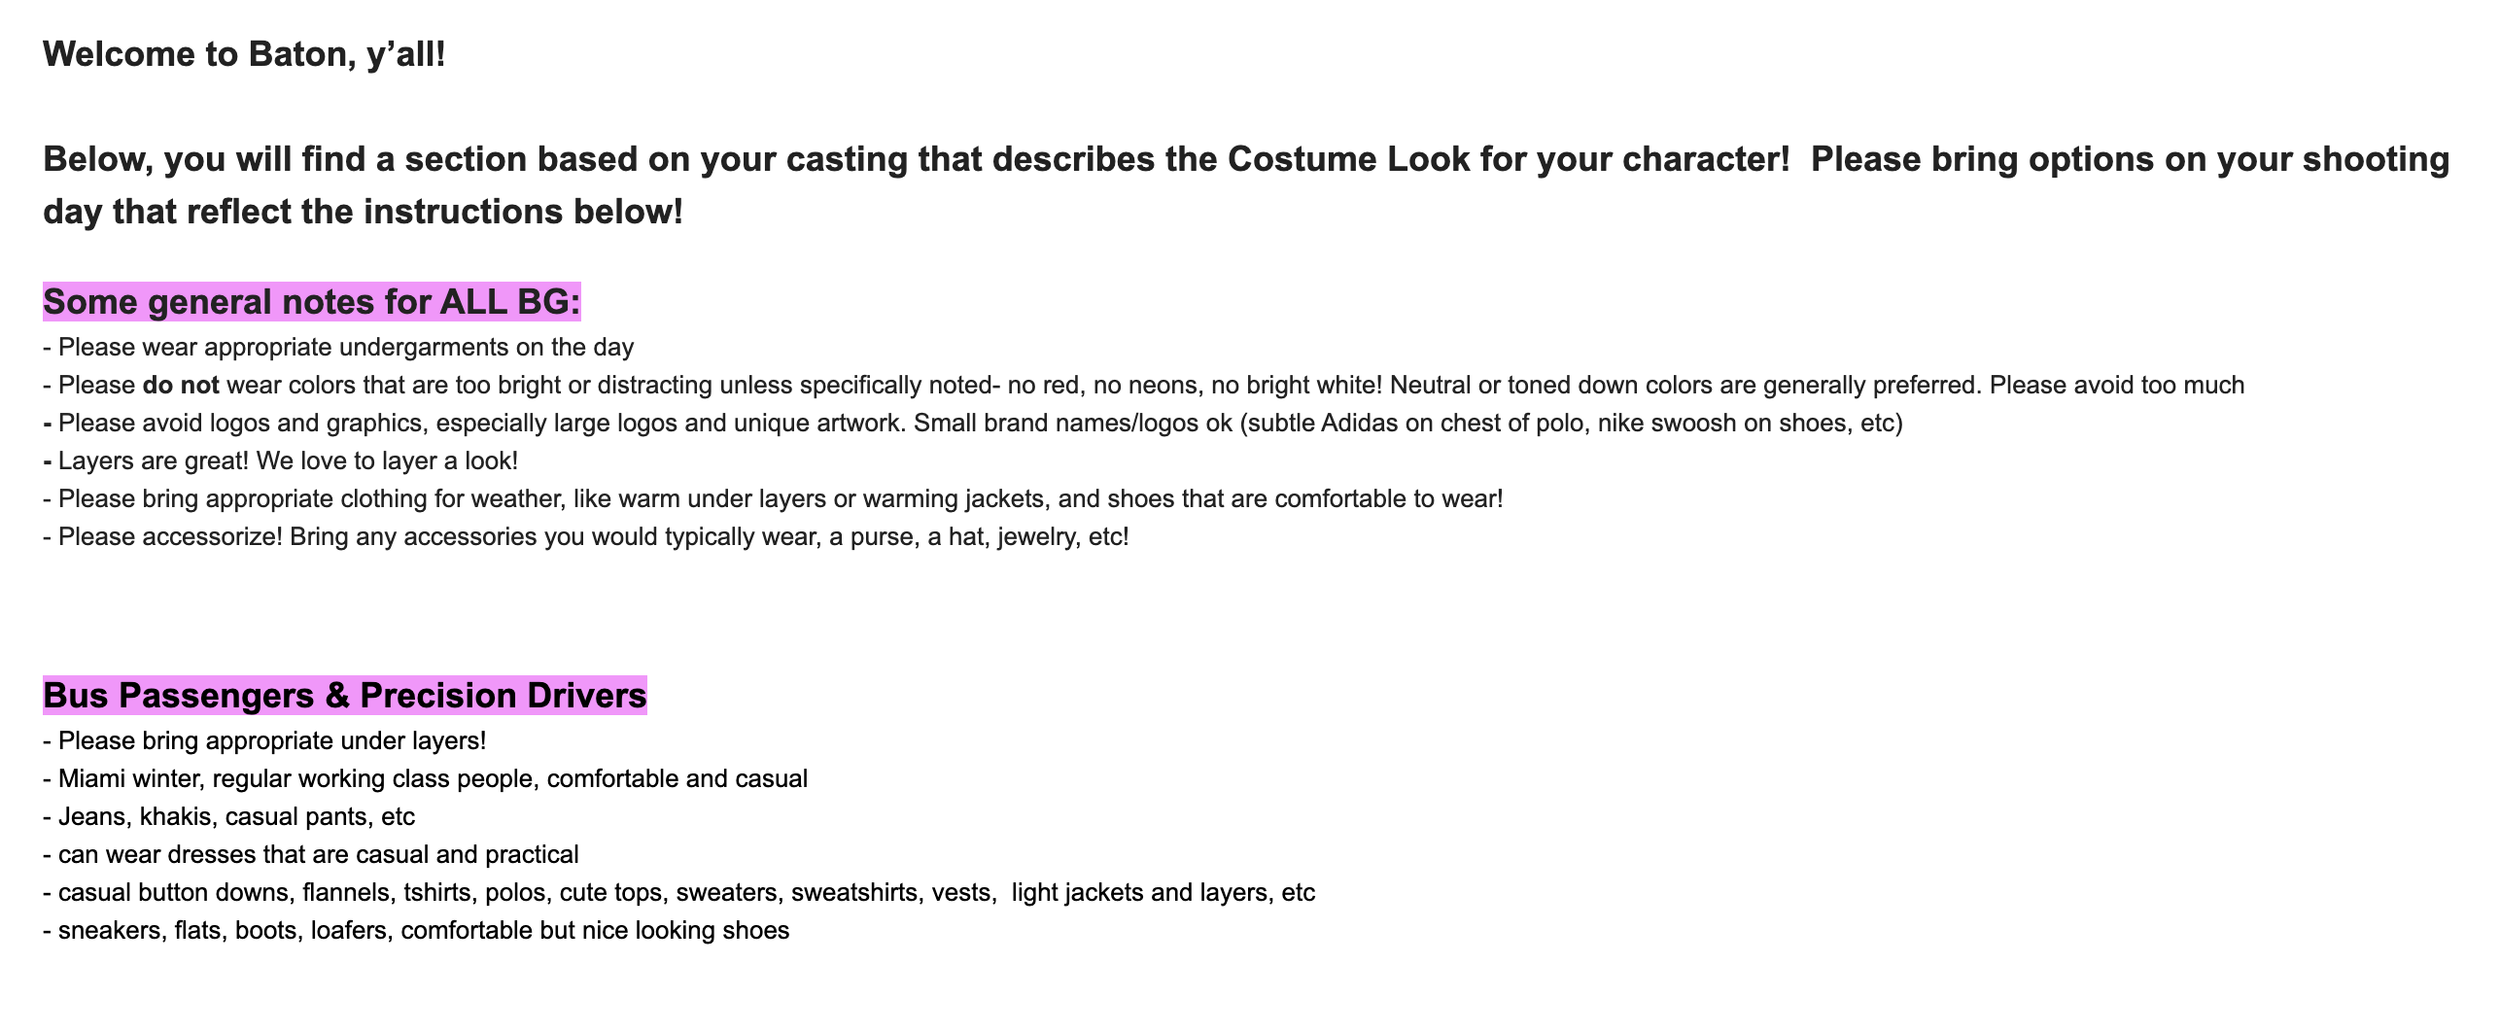The image size is (2500, 1024).
Task: Click the 'light jackets and layers, etc' phrase
Action: [1163, 893]
